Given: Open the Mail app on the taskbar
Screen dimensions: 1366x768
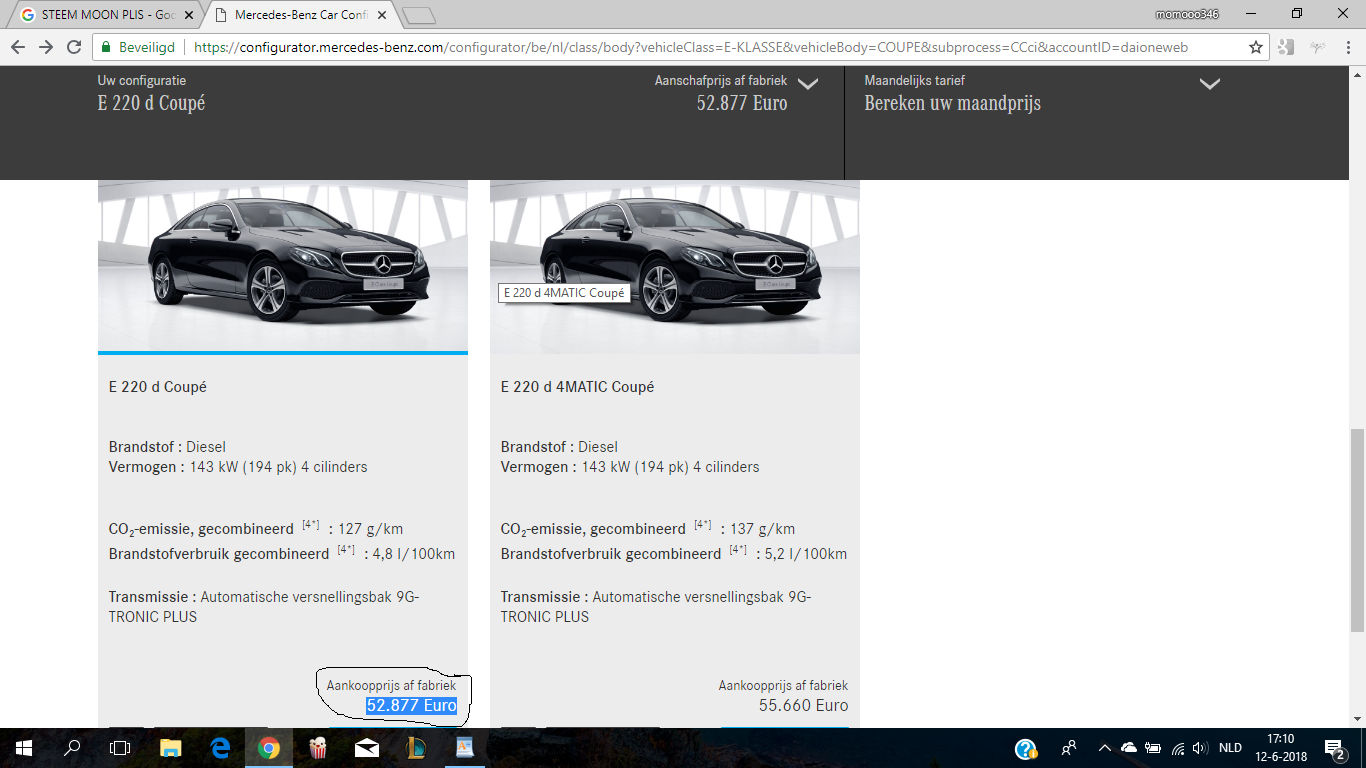Looking at the screenshot, I should [x=367, y=748].
